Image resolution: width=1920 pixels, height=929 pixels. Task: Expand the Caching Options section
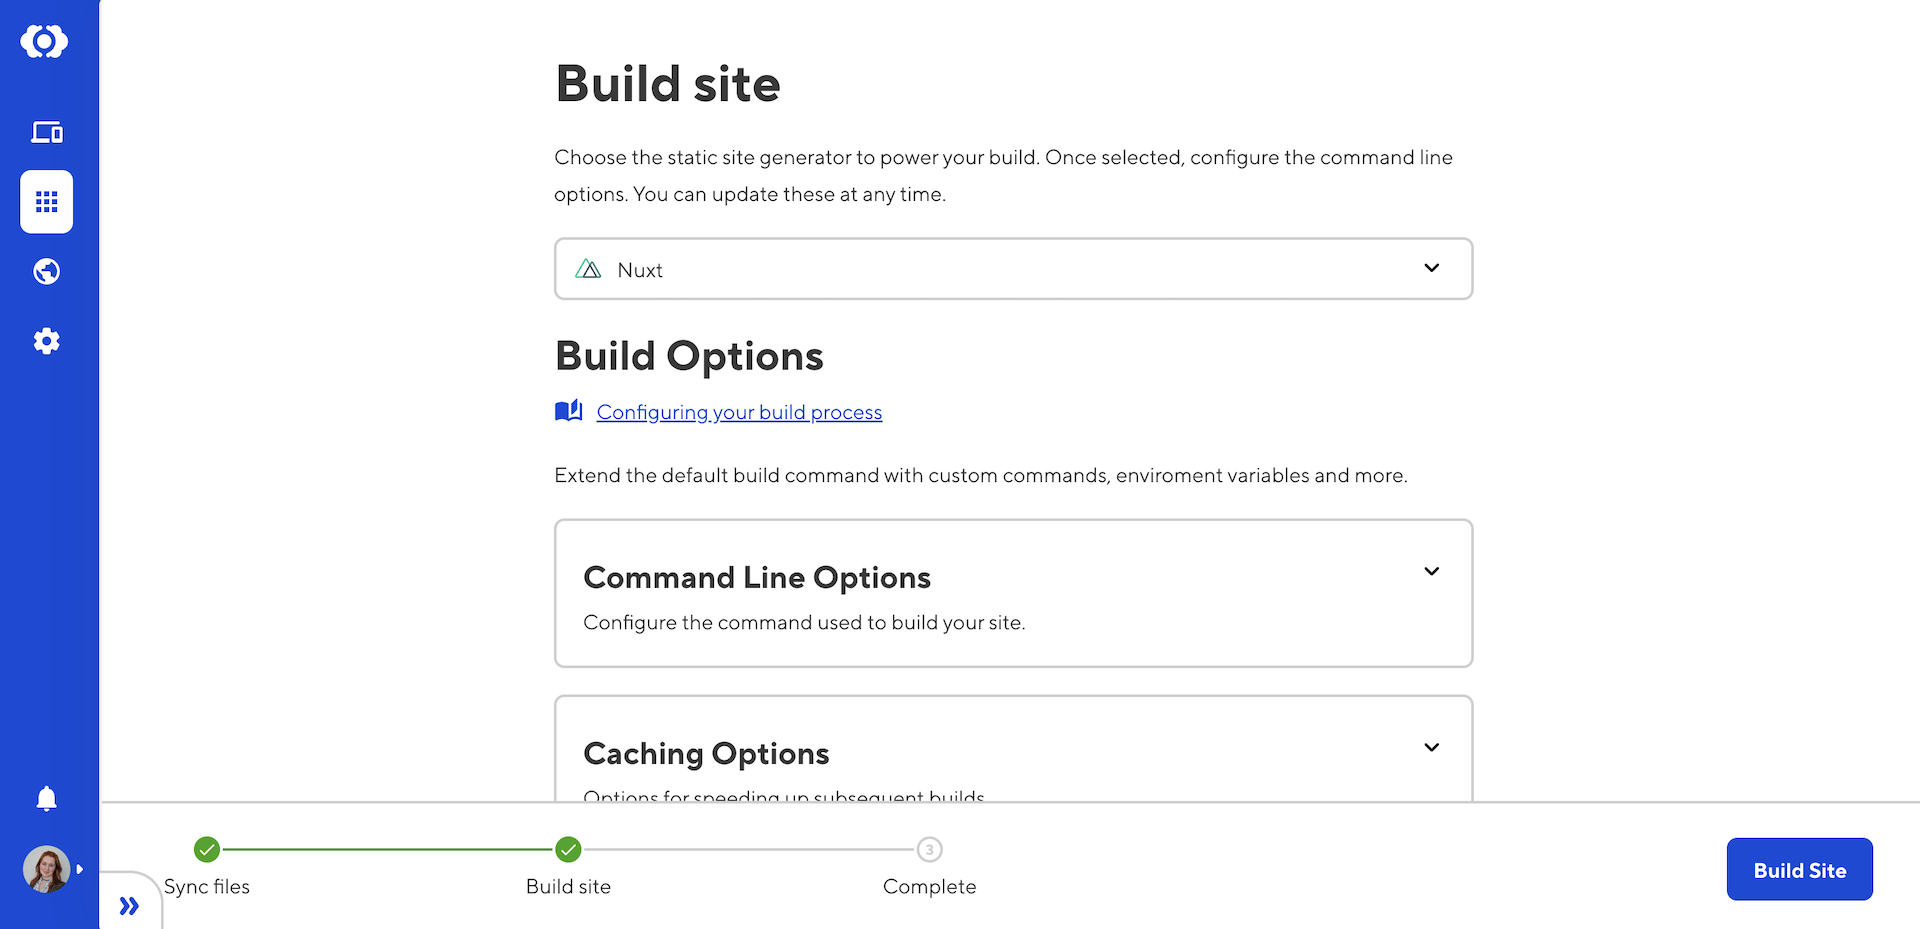(1431, 748)
